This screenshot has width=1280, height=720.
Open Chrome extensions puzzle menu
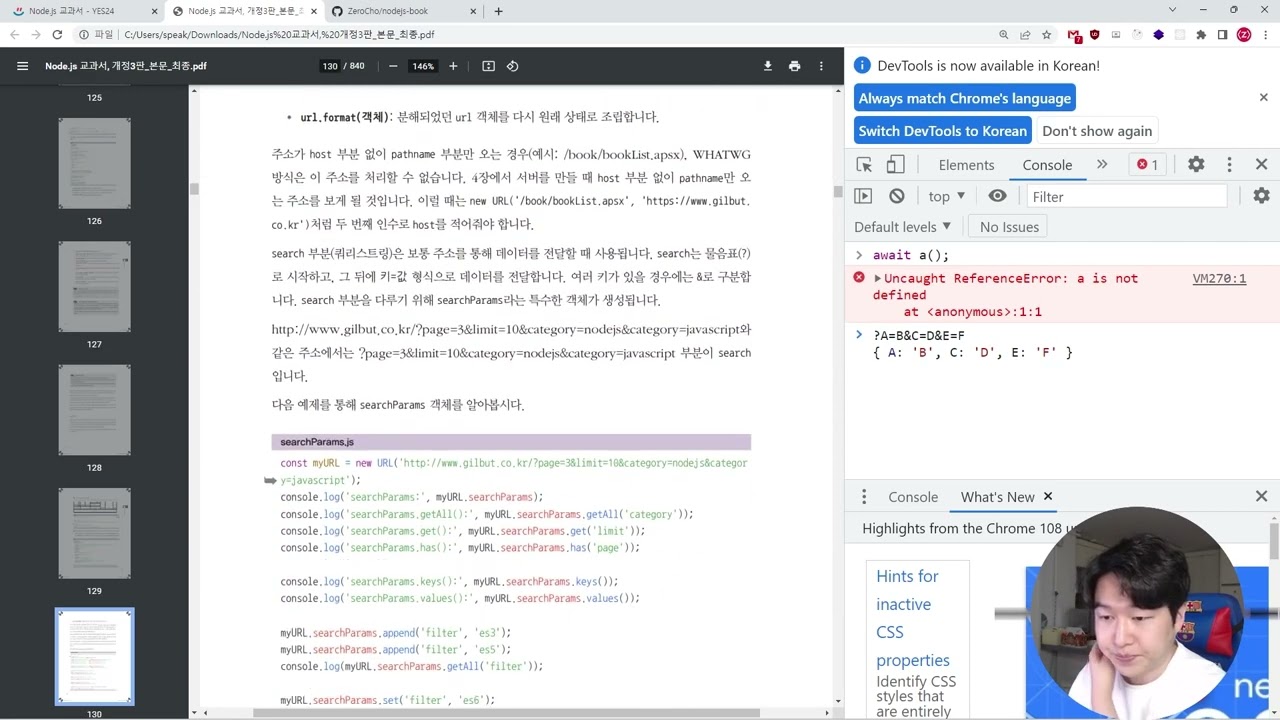tap(1201, 34)
